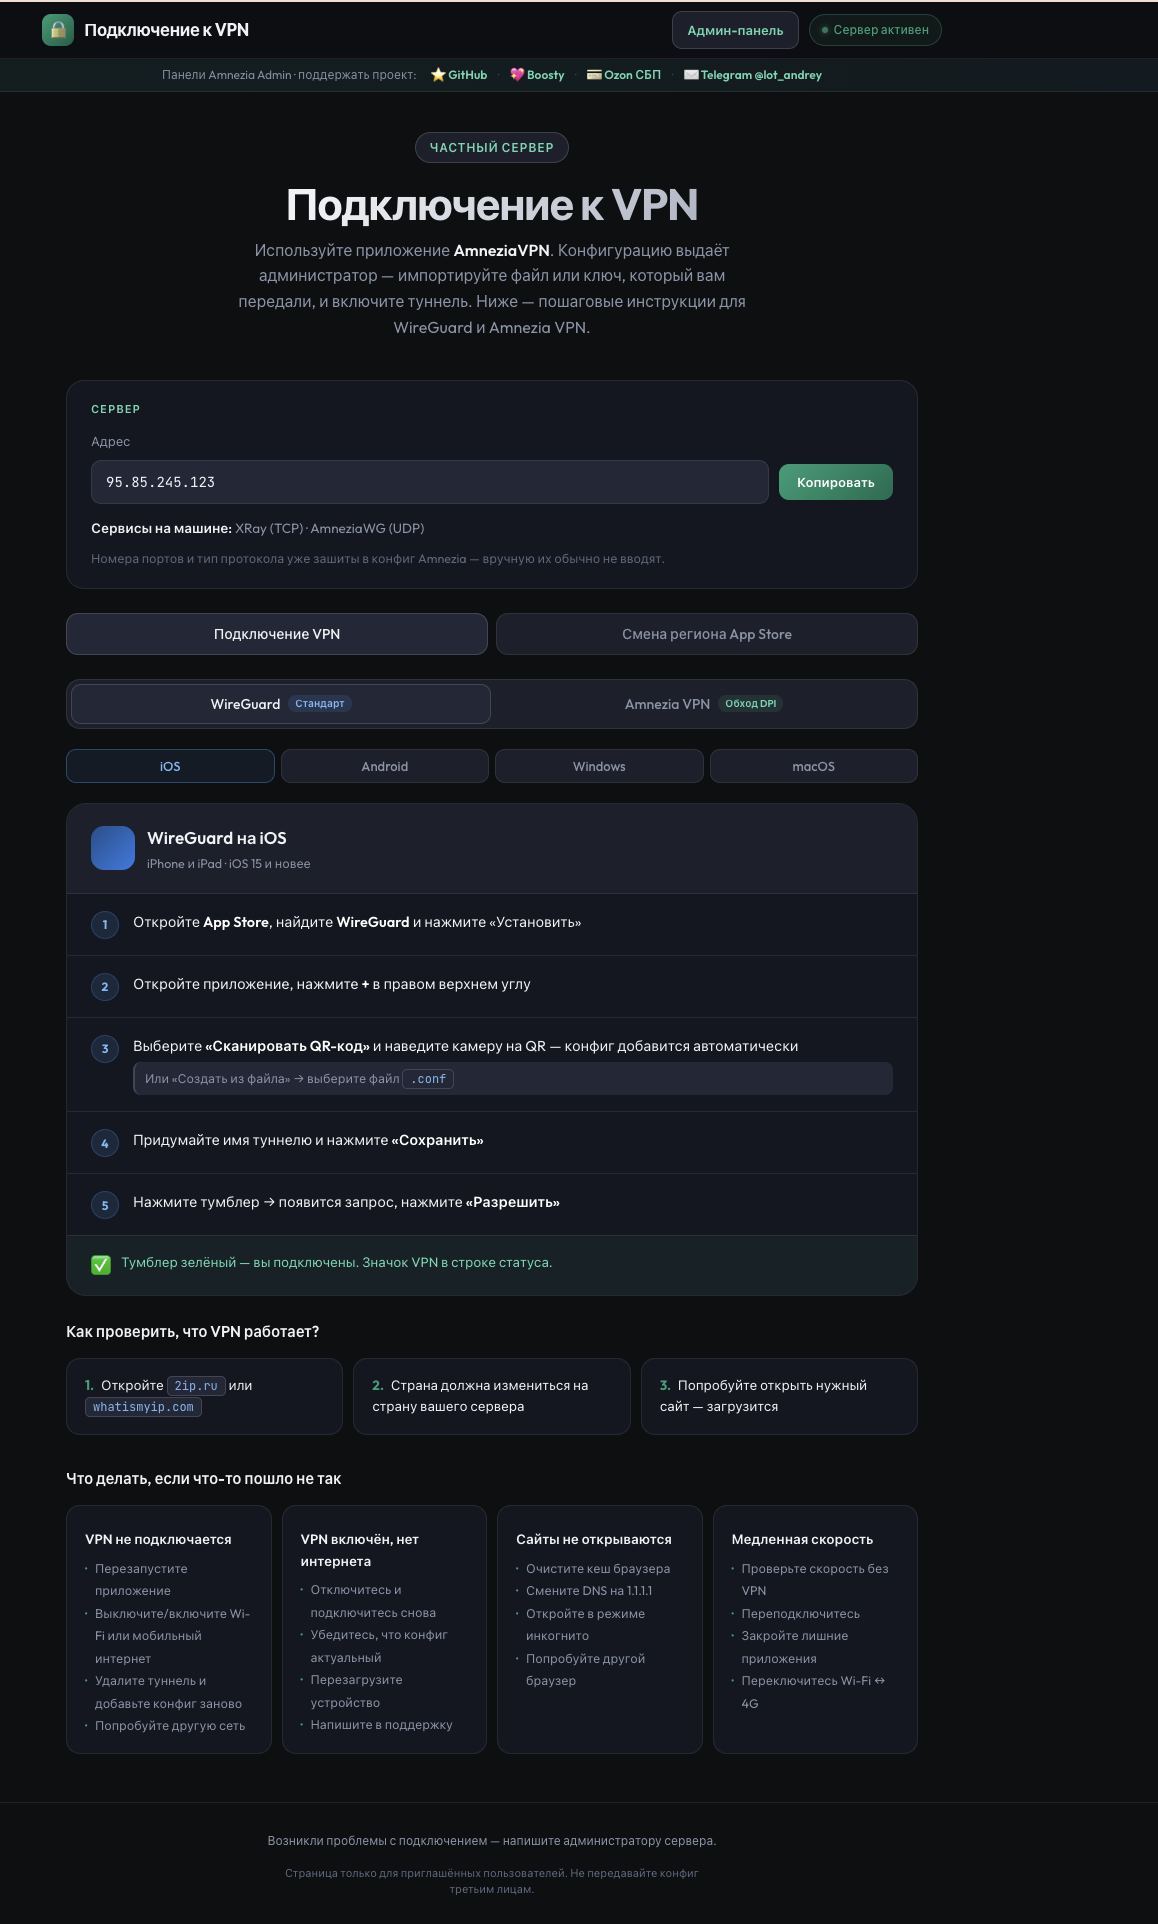Viewport: 1158px width, 1924px height.
Task: Click the 2ip.ru code link
Action: pos(196,1385)
